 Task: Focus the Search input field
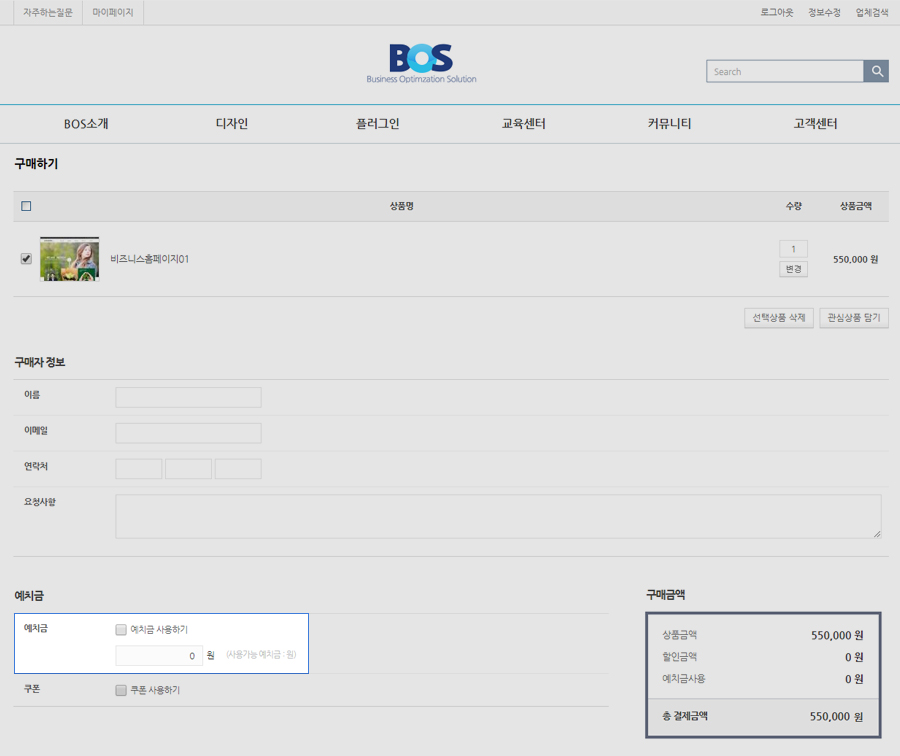pos(785,71)
